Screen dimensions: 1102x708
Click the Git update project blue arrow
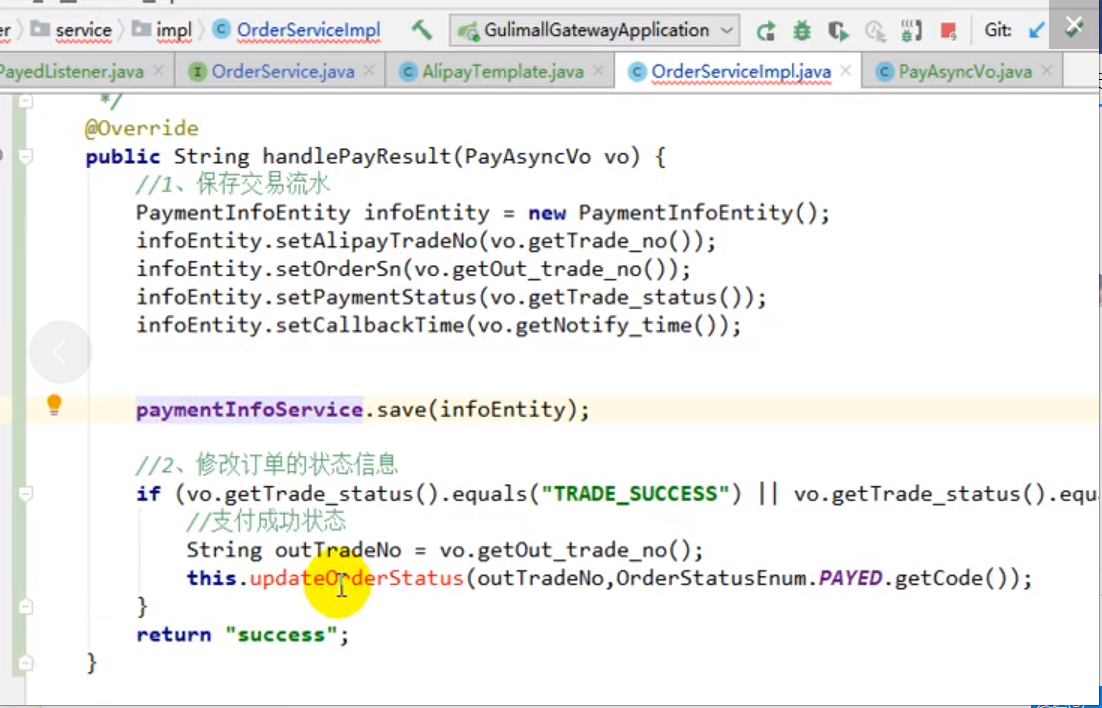point(1037,30)
